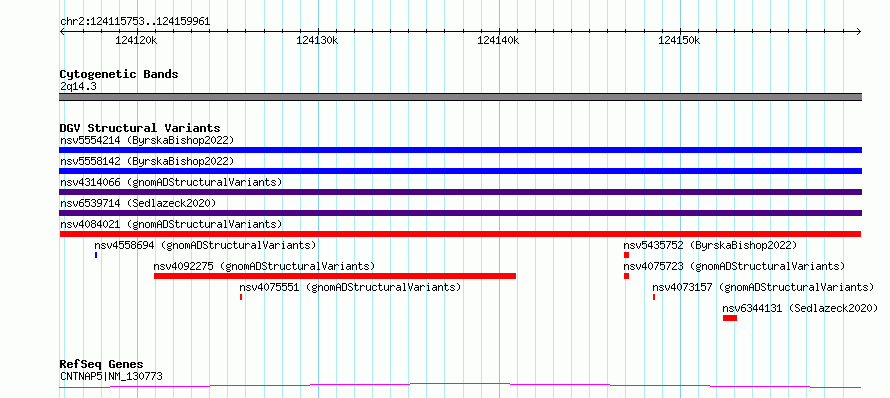Click the small red nsv4075551 variant marker
Image resolution: width=890 pixels, height=398 pixels.
click(x=241, y=297)
